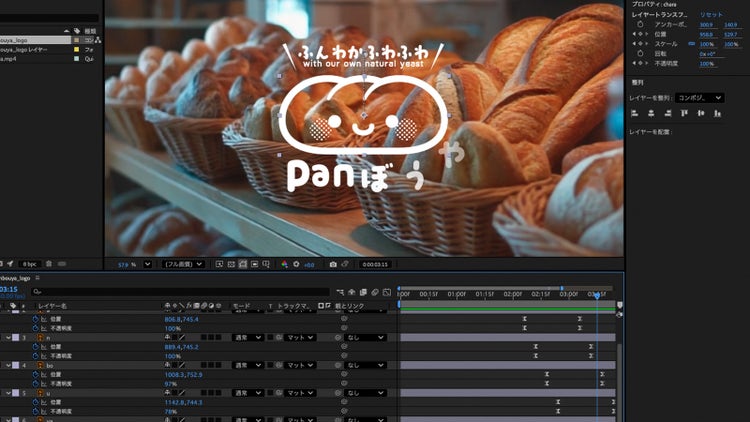
Task: Click position X value in Properties
Action: tap(706, 34)
